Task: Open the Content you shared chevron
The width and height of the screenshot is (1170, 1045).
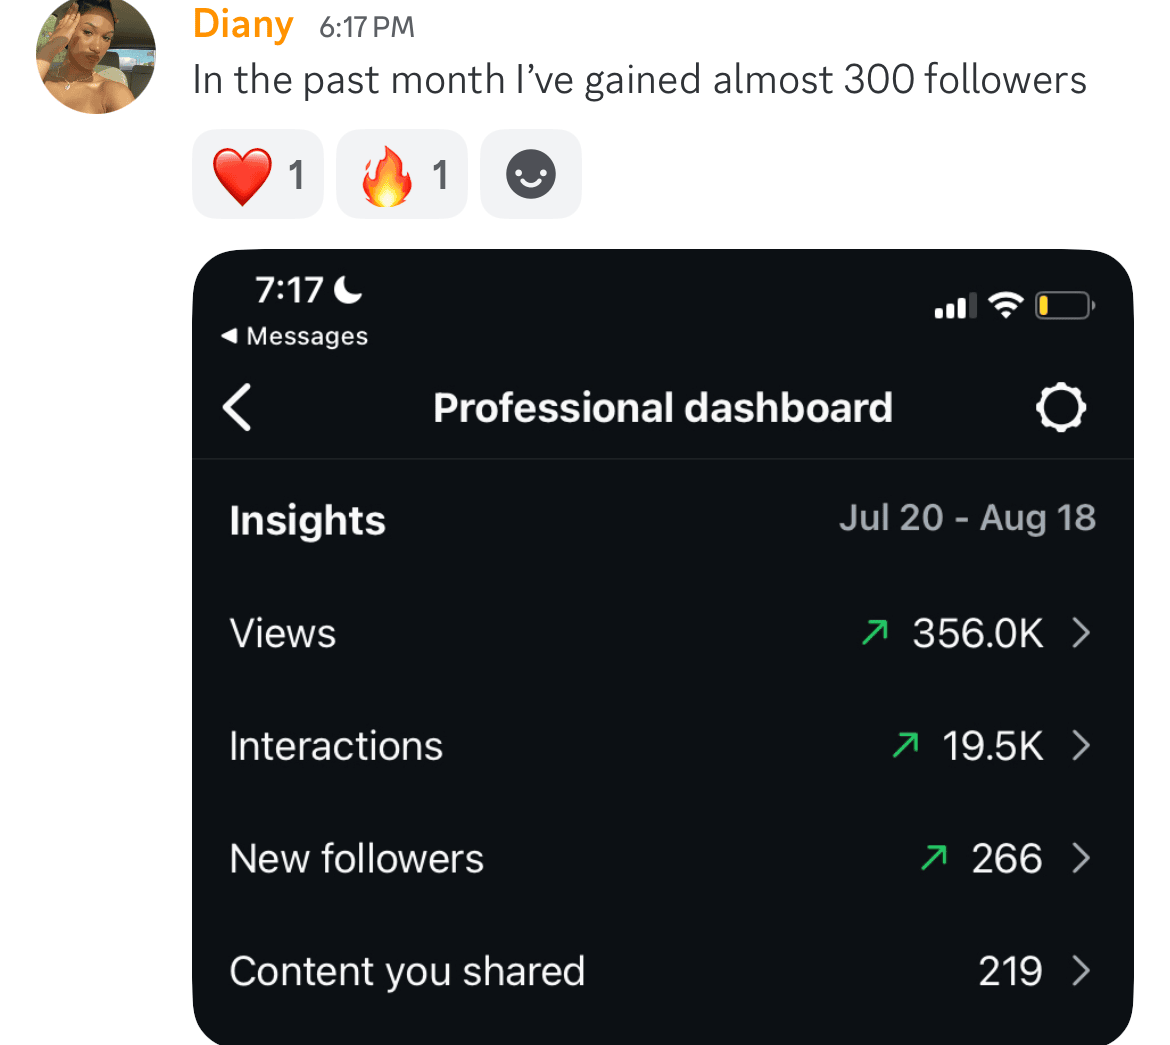Action: click(1081, 971)
